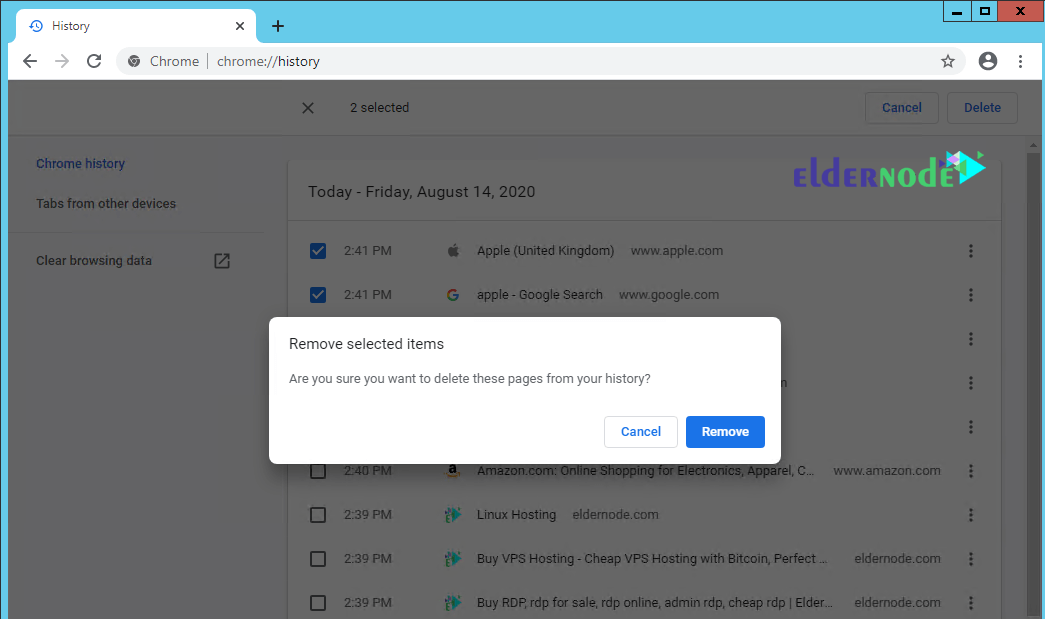Screen dimensions: 1045x619
Task: Click the '2 selected' count text
Action: 380,107
